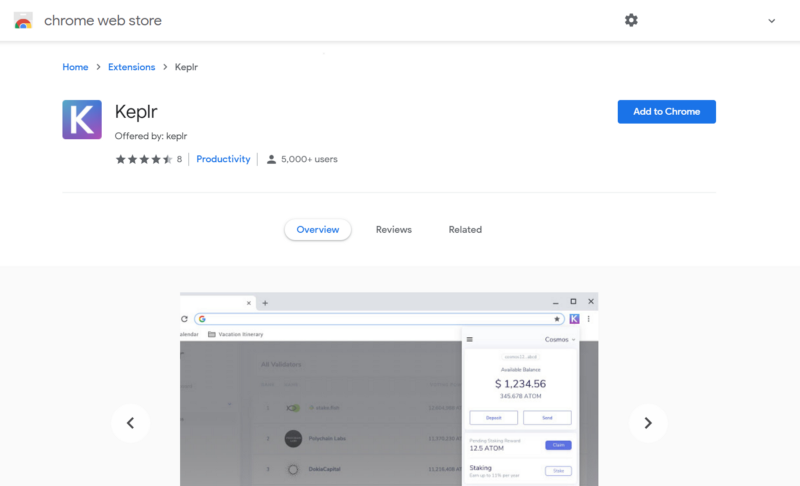Click the users person icon

coord(271,159)
